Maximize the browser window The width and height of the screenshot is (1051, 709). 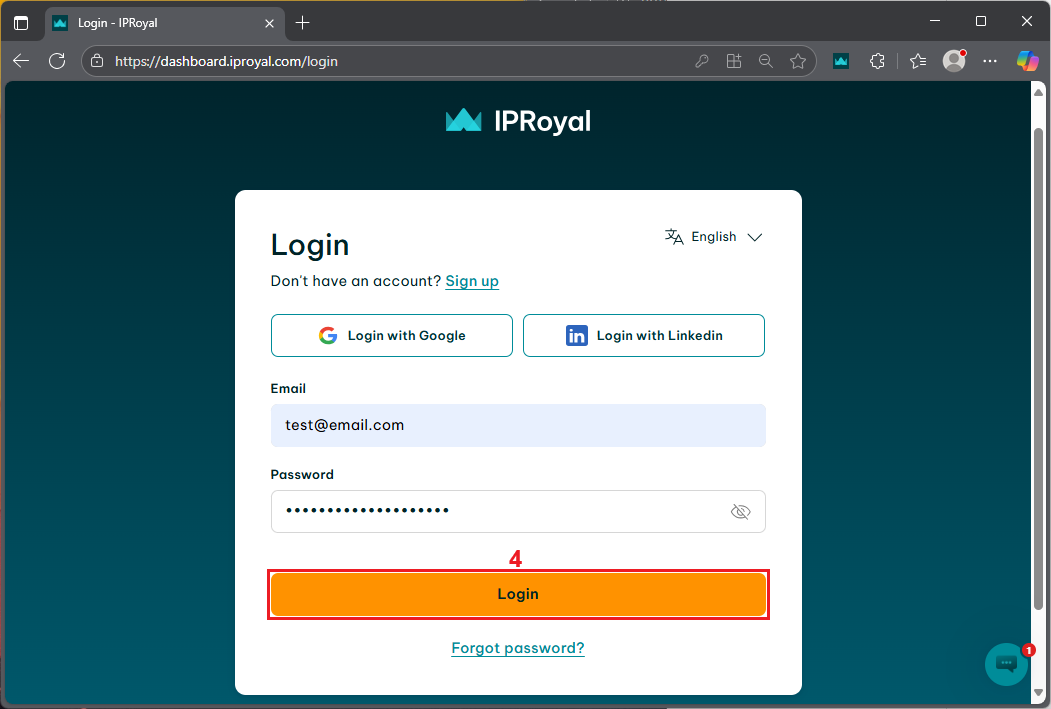pos(981,21)
